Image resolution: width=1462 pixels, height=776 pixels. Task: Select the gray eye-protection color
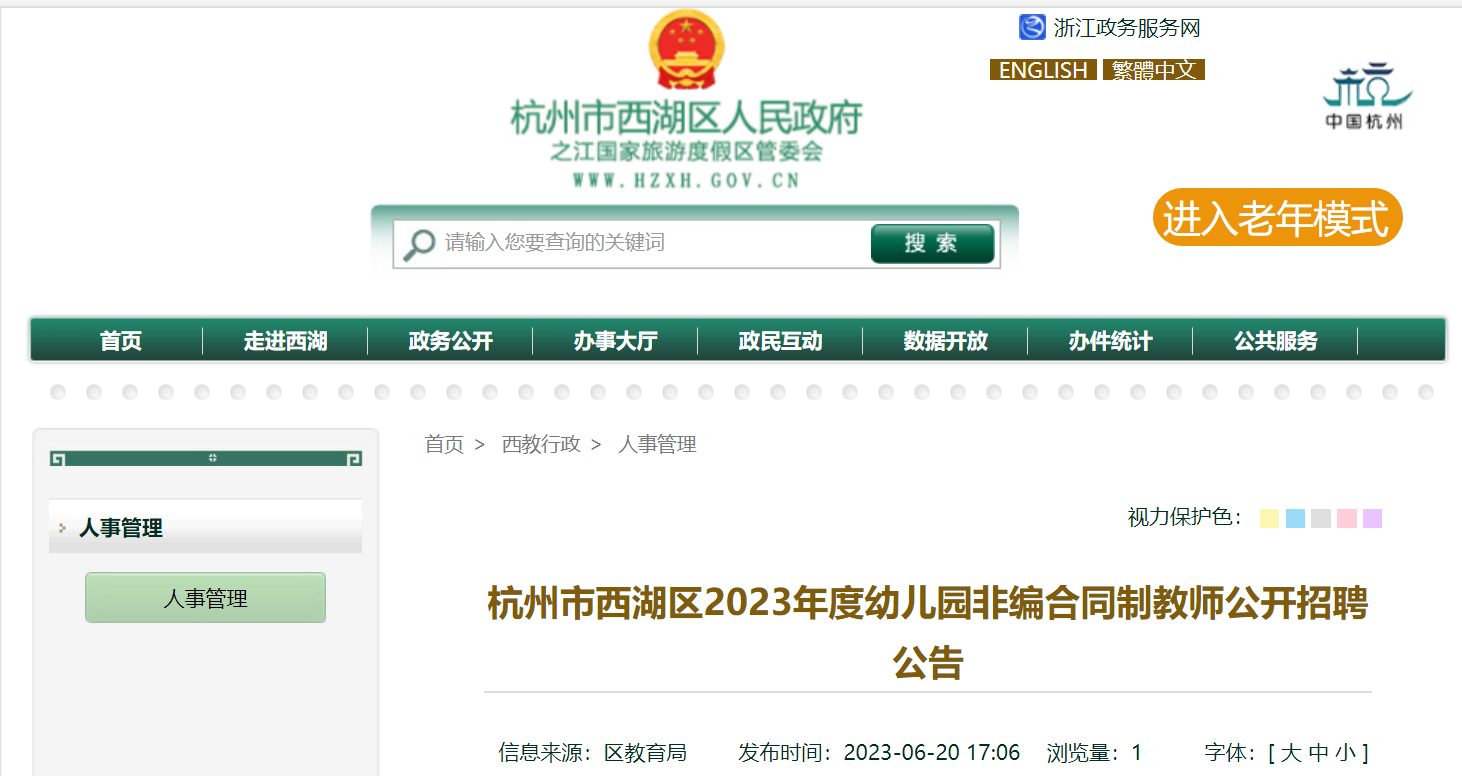1321,518
